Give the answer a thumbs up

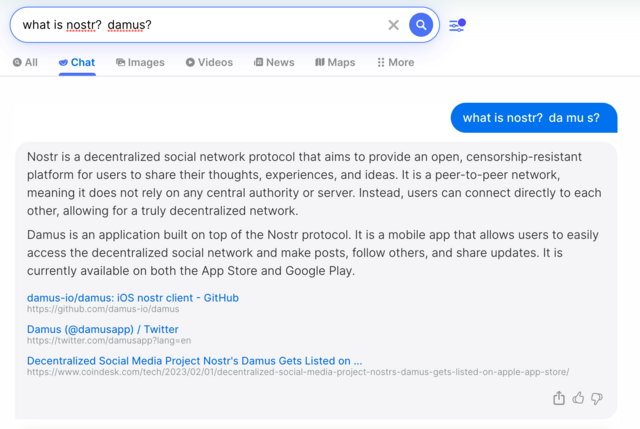(x=578, y=398)
